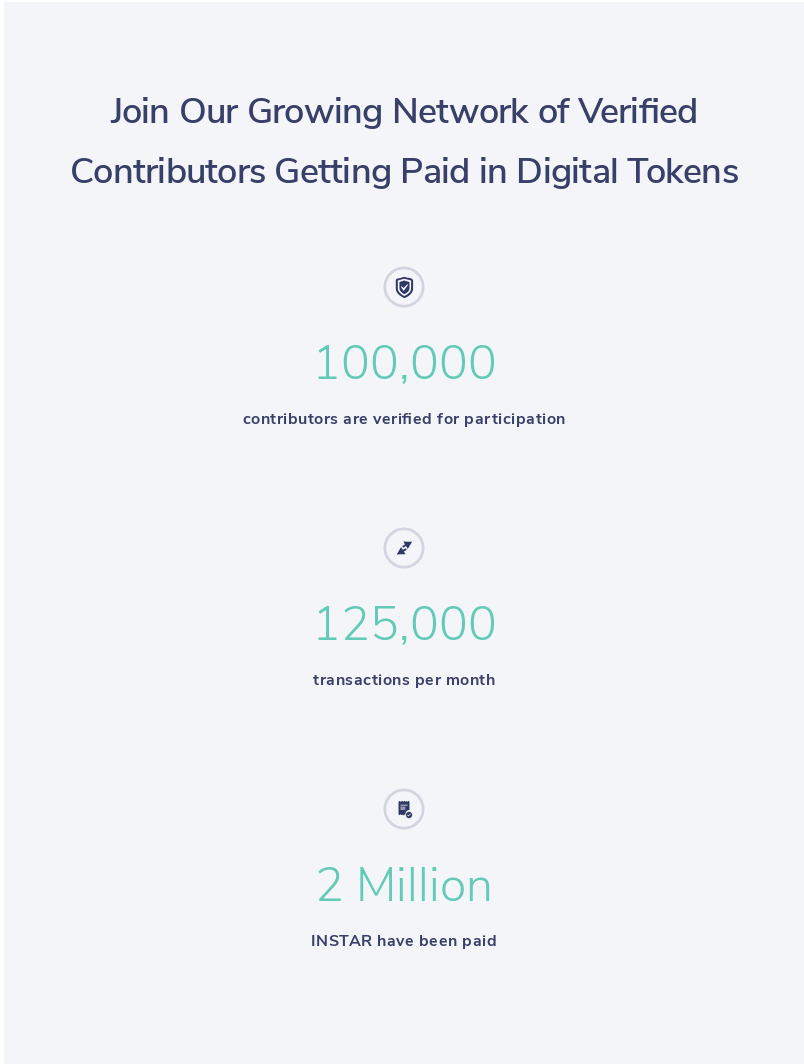Click the heading word Verified

(637, 111)
